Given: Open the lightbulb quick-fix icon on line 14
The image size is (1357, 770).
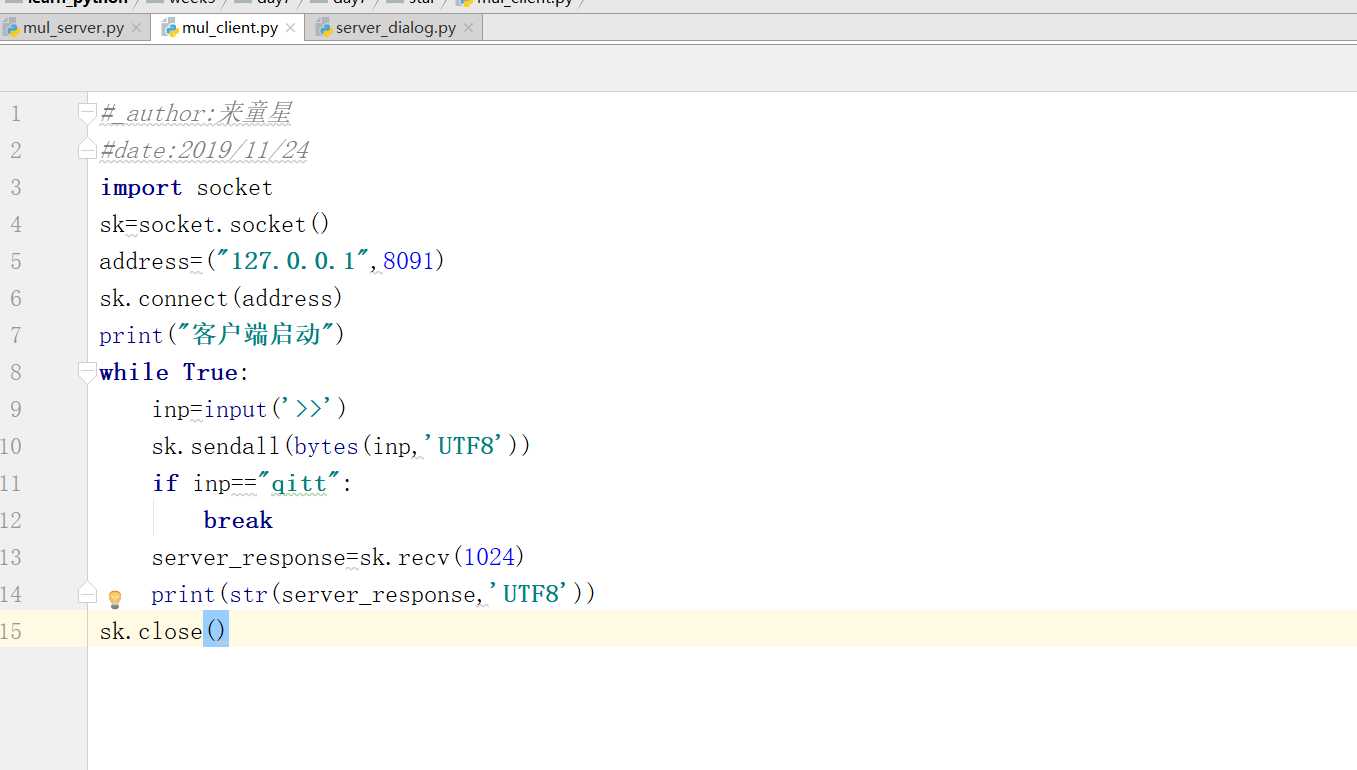Looking at the screenshot, I should [115, 598].
